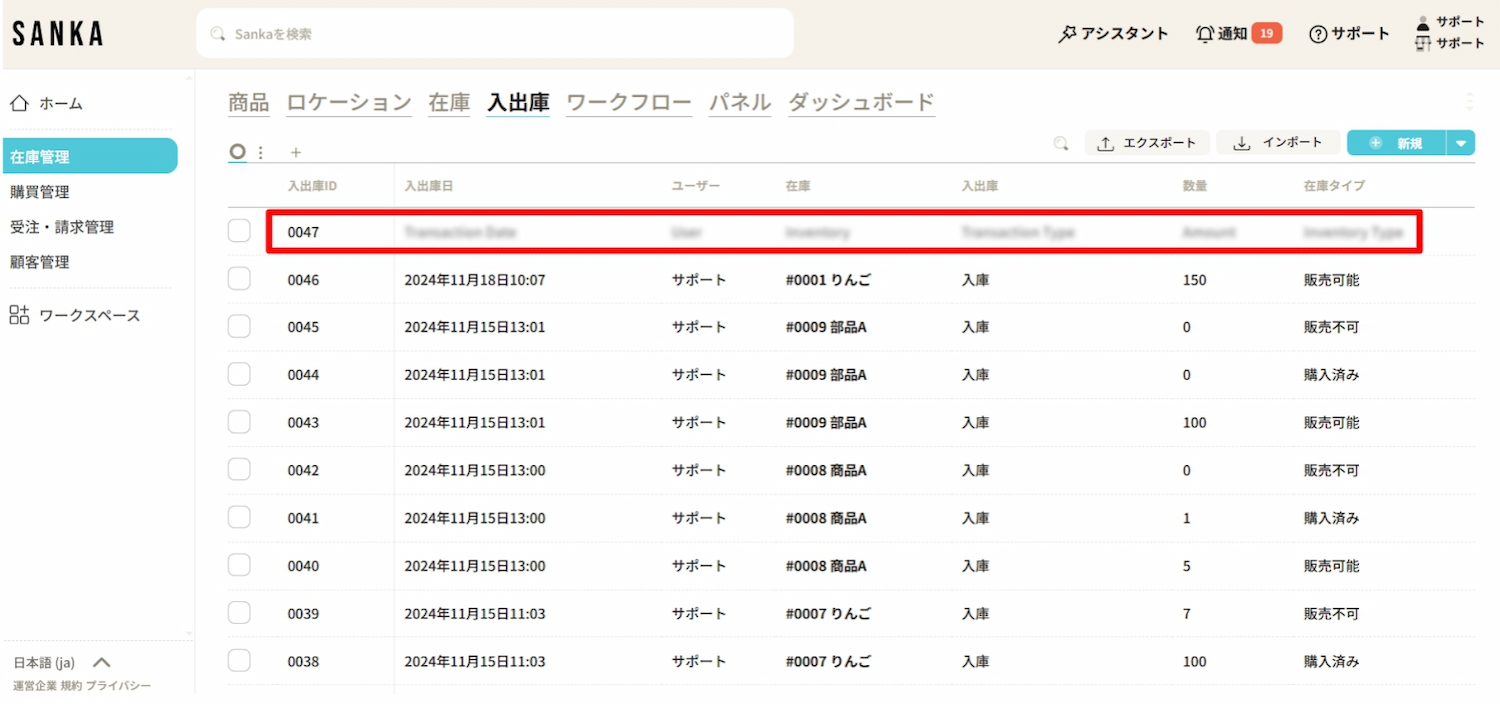The width and height of the screenshot is (1500, 704).
Task: Expand the 新規 button dropdown arrow
Action: 1461,143
